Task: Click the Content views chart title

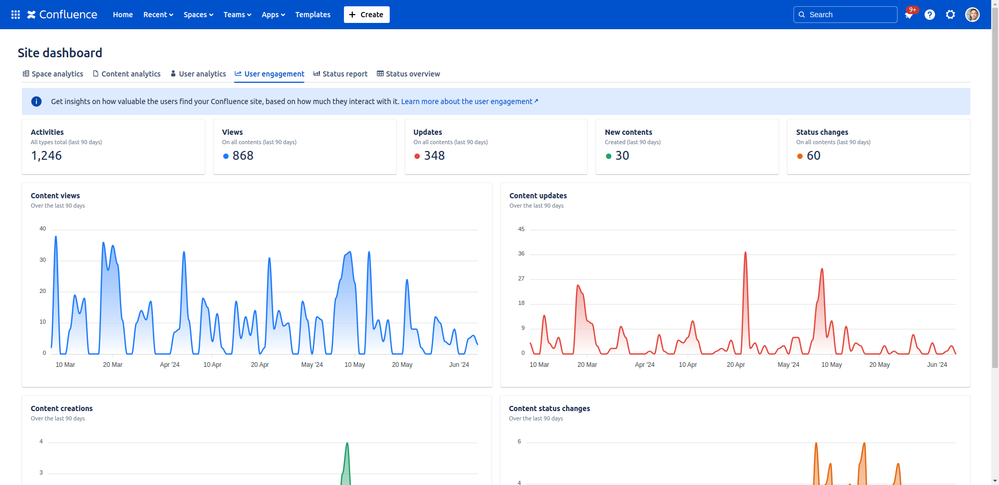Action: (55, 196)
